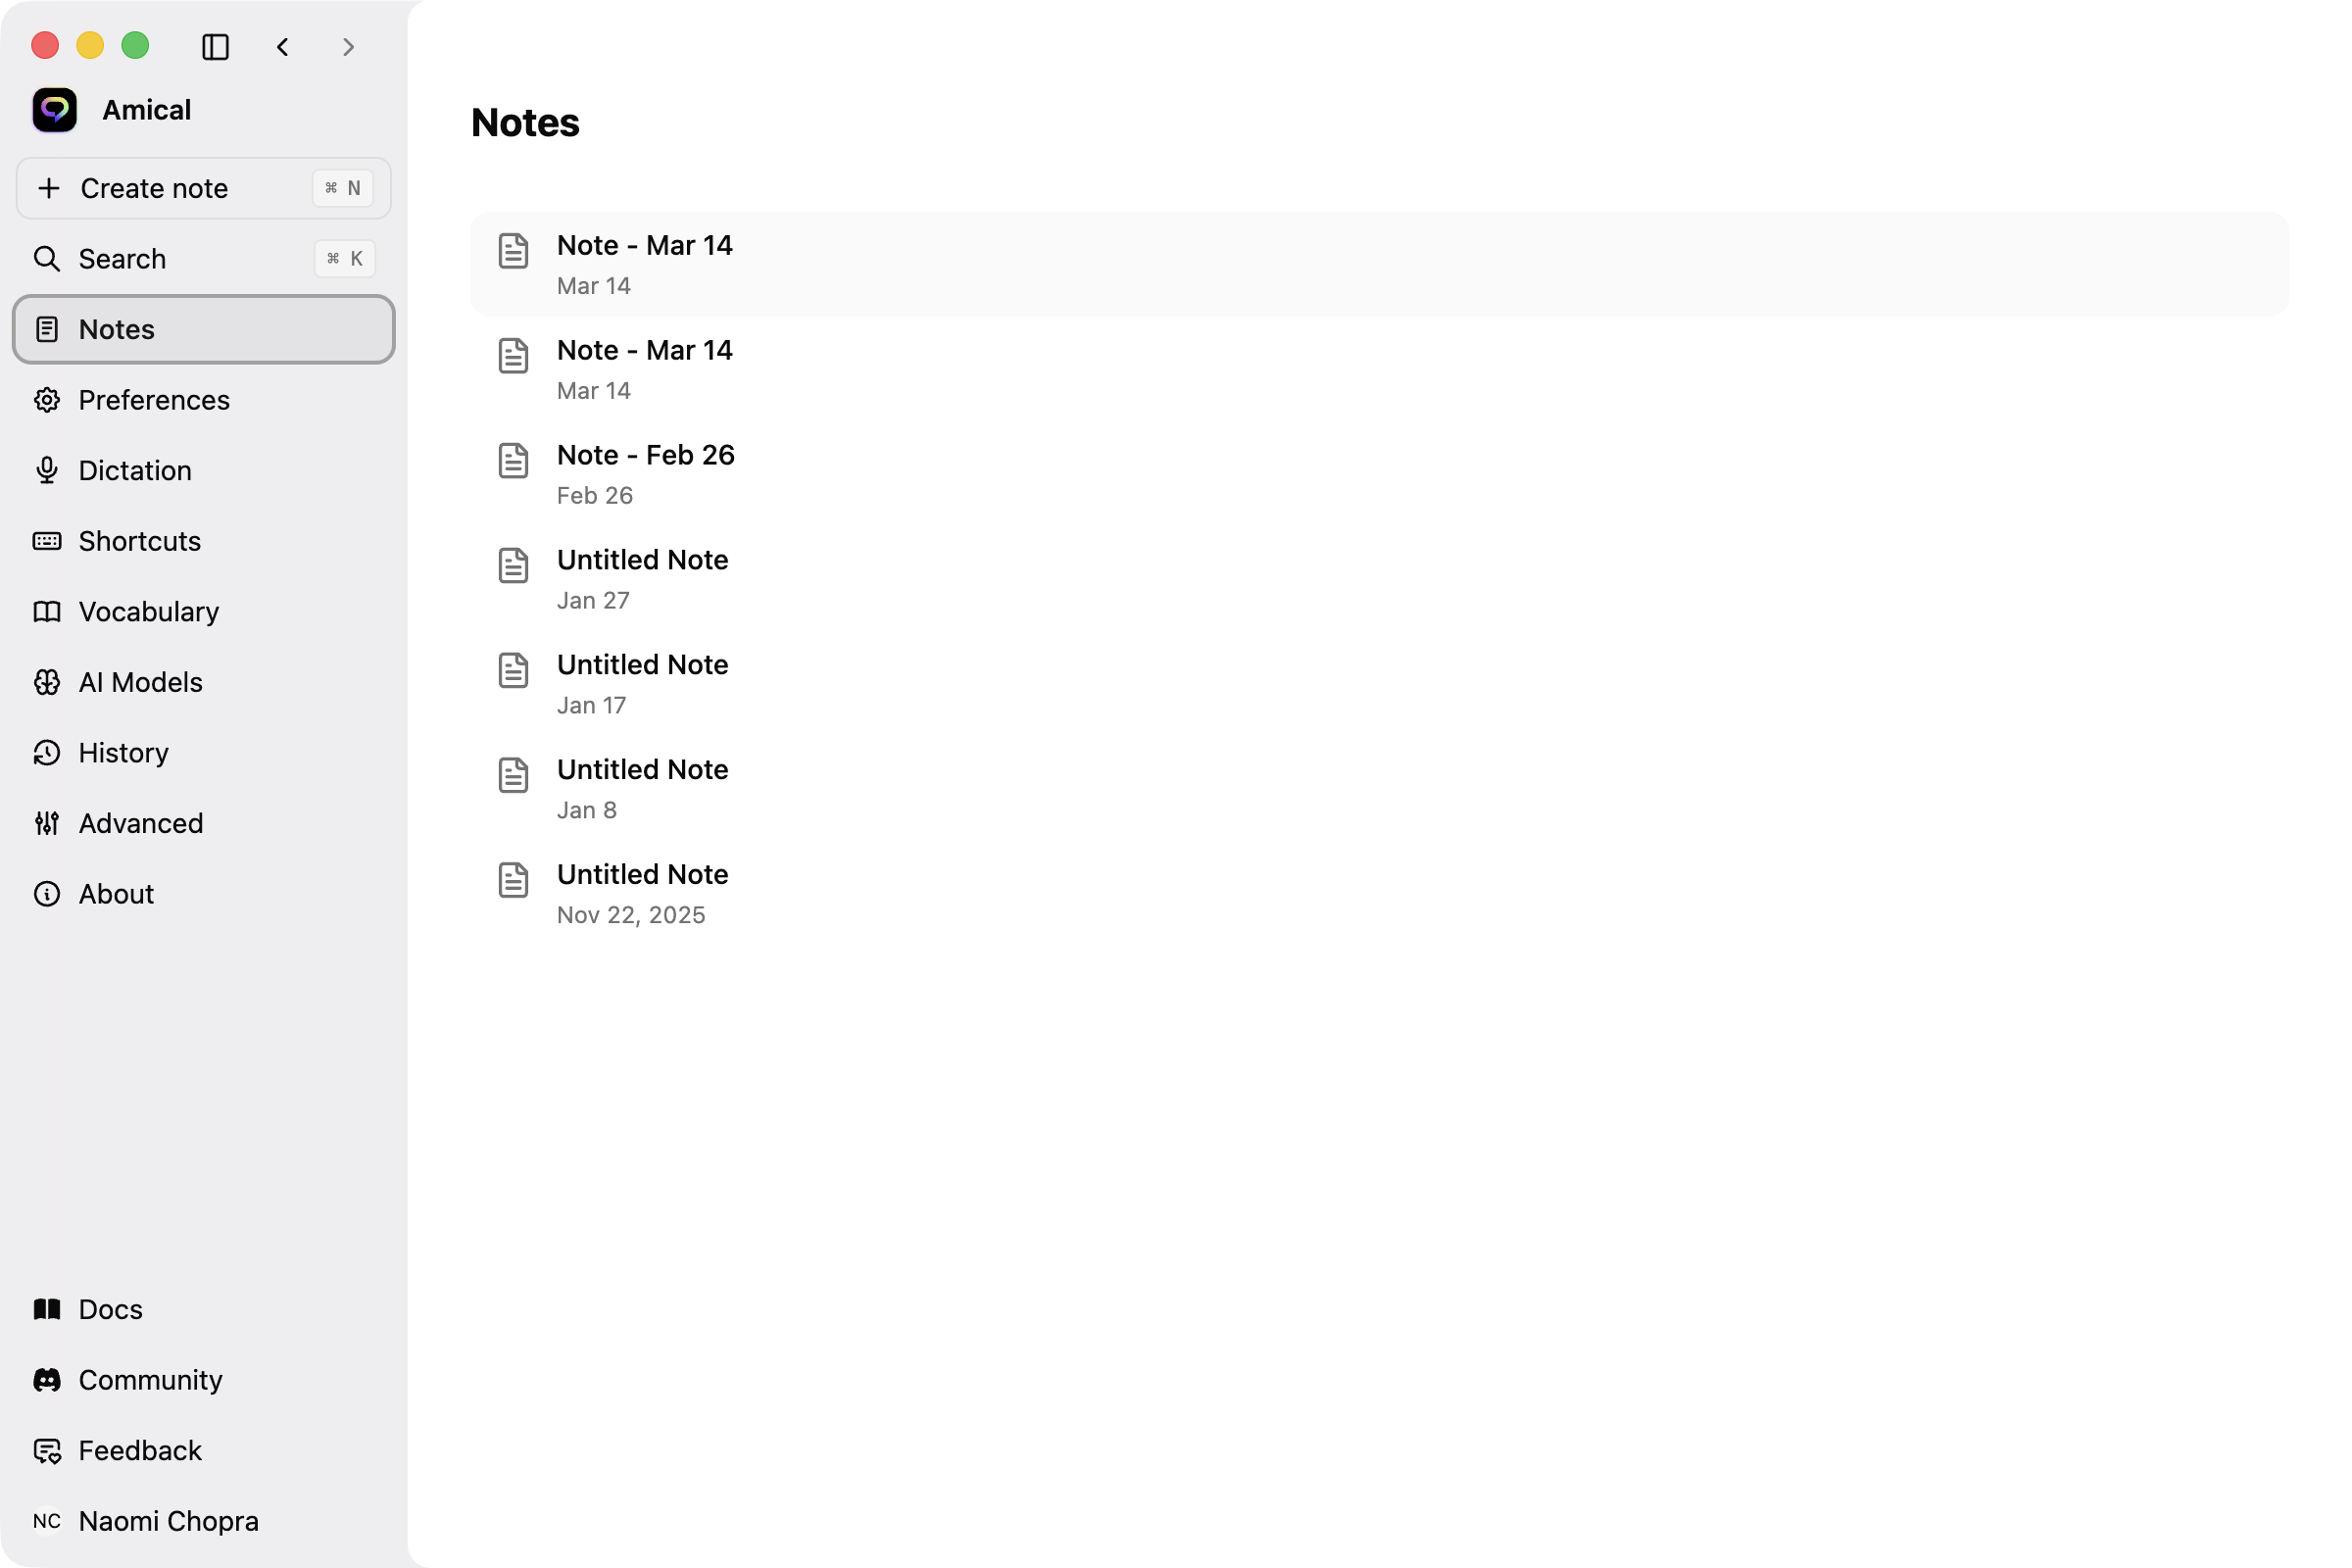Select Notes in the sidebar
The height and width of the screenshot is (1568, 2352).
click(x=116, y=329)
